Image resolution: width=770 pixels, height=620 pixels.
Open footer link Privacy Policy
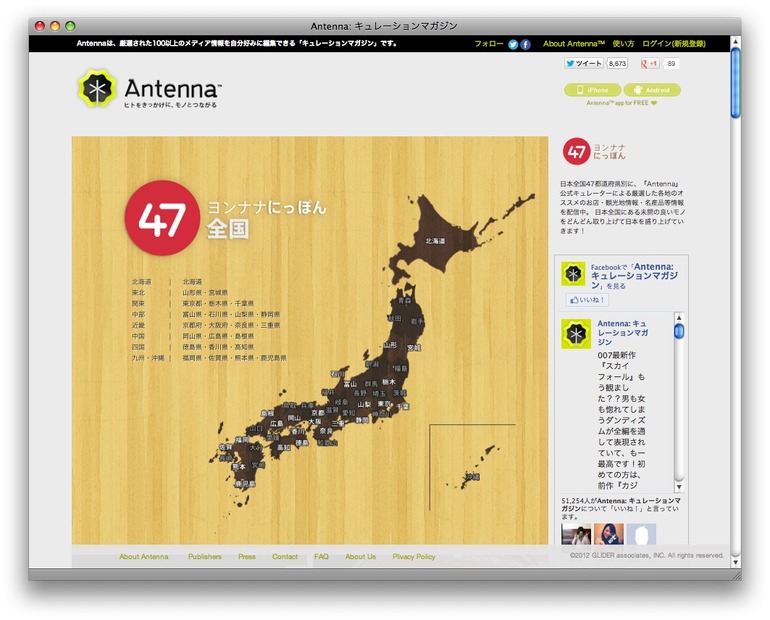(413, 557)
